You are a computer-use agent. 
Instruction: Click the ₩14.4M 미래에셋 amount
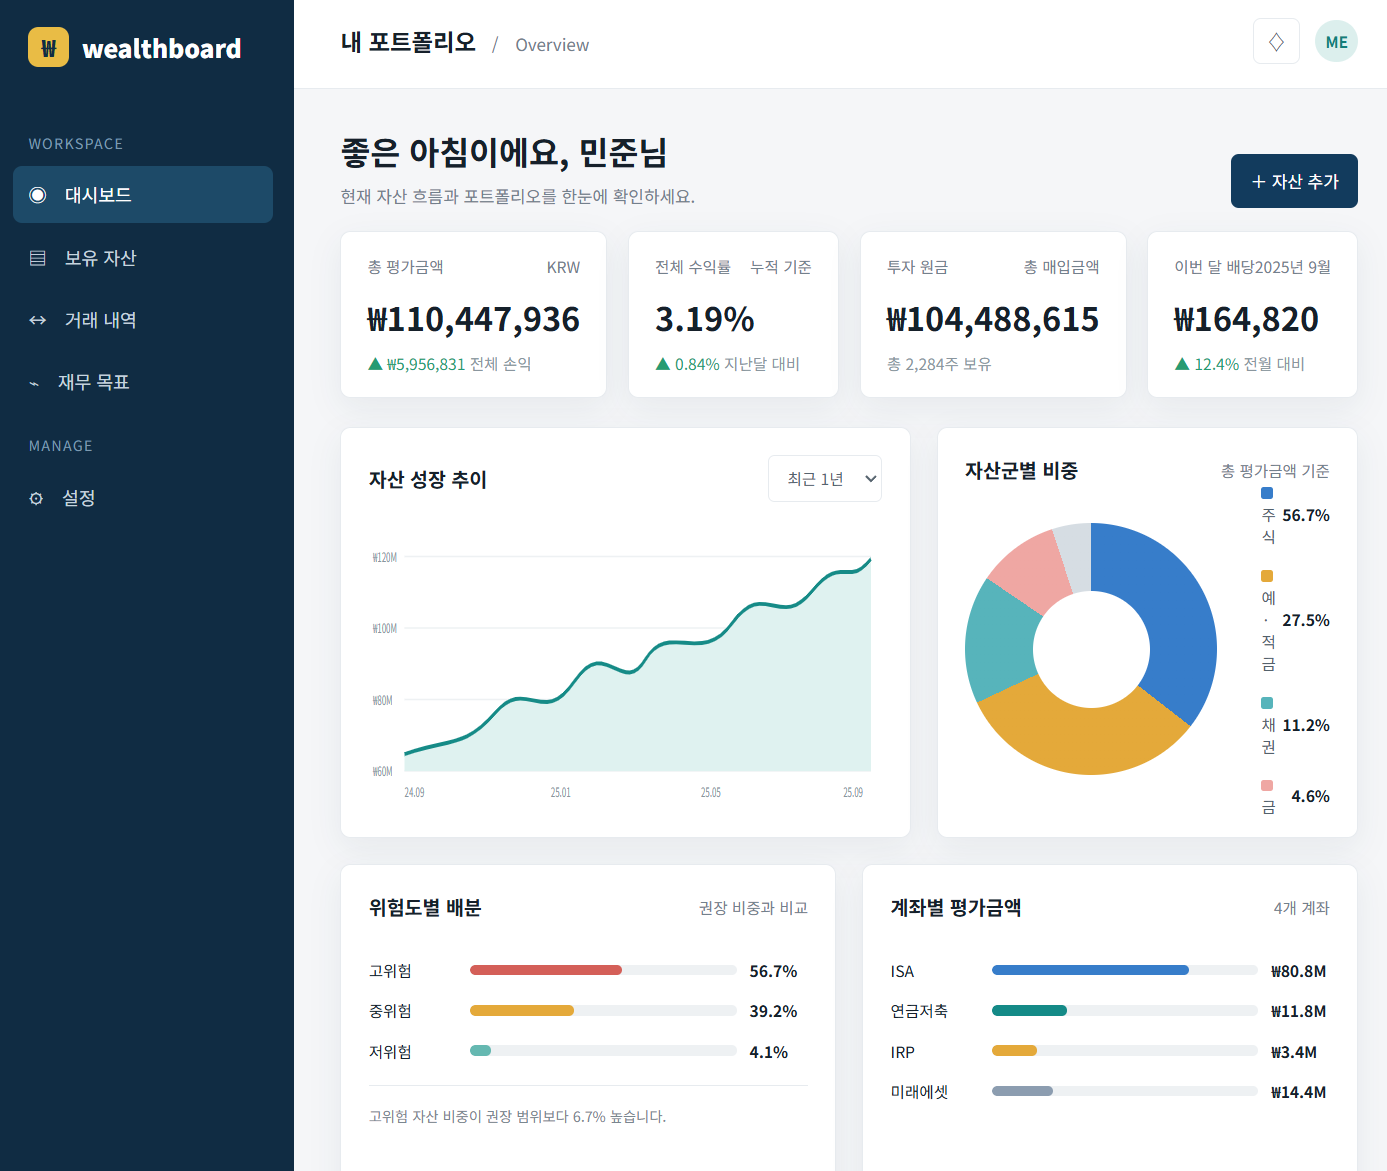[1298, 1092]
